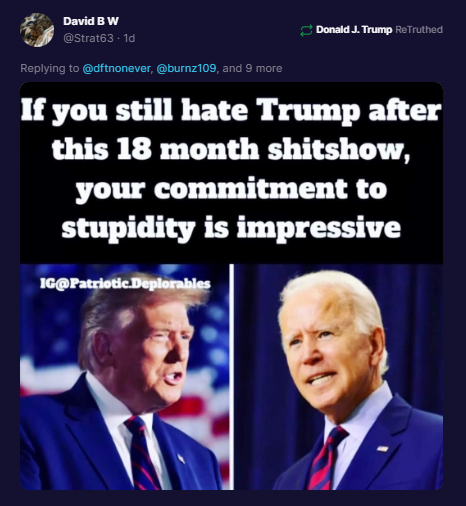Click the "stupidity is impressive" text line

[231, 227]
